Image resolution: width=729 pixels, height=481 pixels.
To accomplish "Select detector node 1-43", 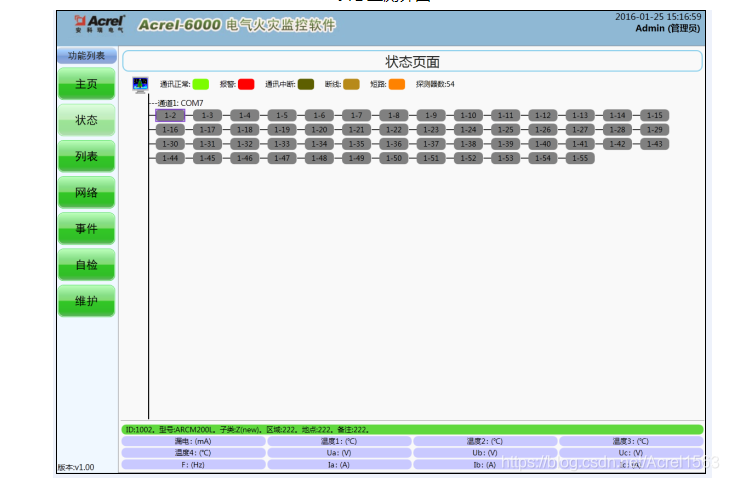I will click(x=655, y=144).
